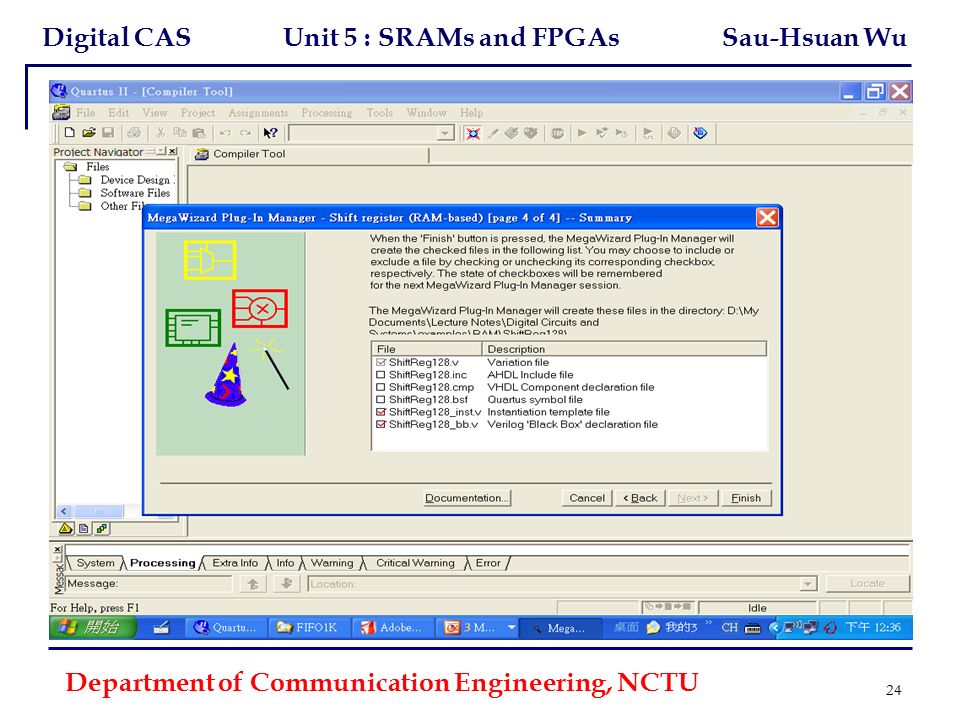
Task: Click the Undo toolbar icon
Action: point(225,133)
